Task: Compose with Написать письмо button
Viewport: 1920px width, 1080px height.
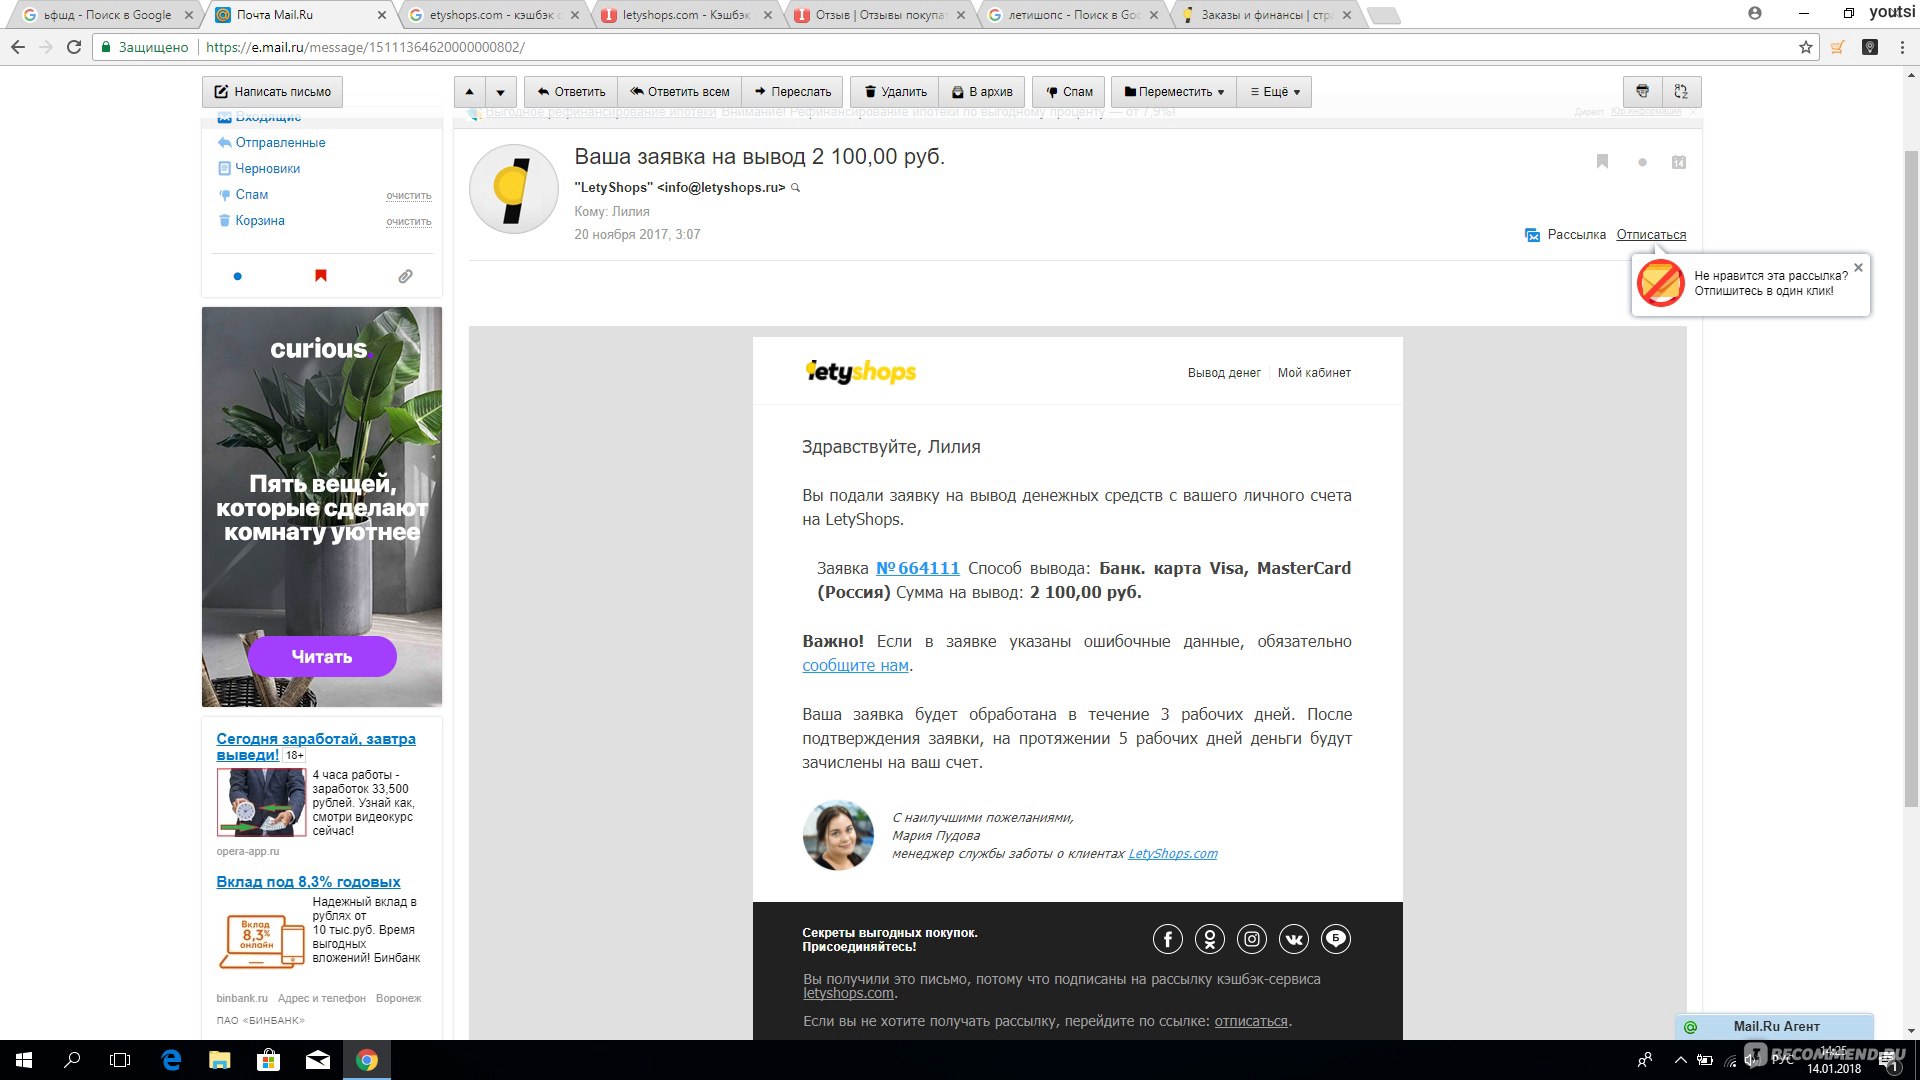Action: coord(272,92)
